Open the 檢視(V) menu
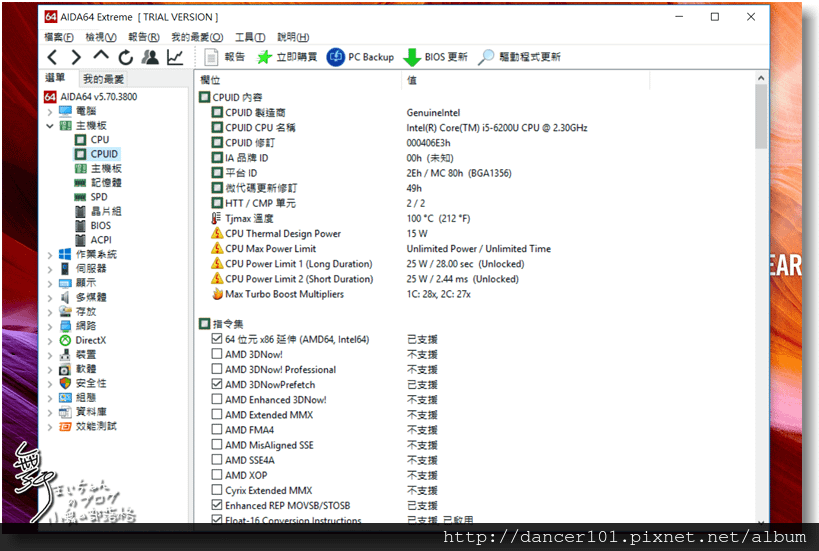 point(101,37)
